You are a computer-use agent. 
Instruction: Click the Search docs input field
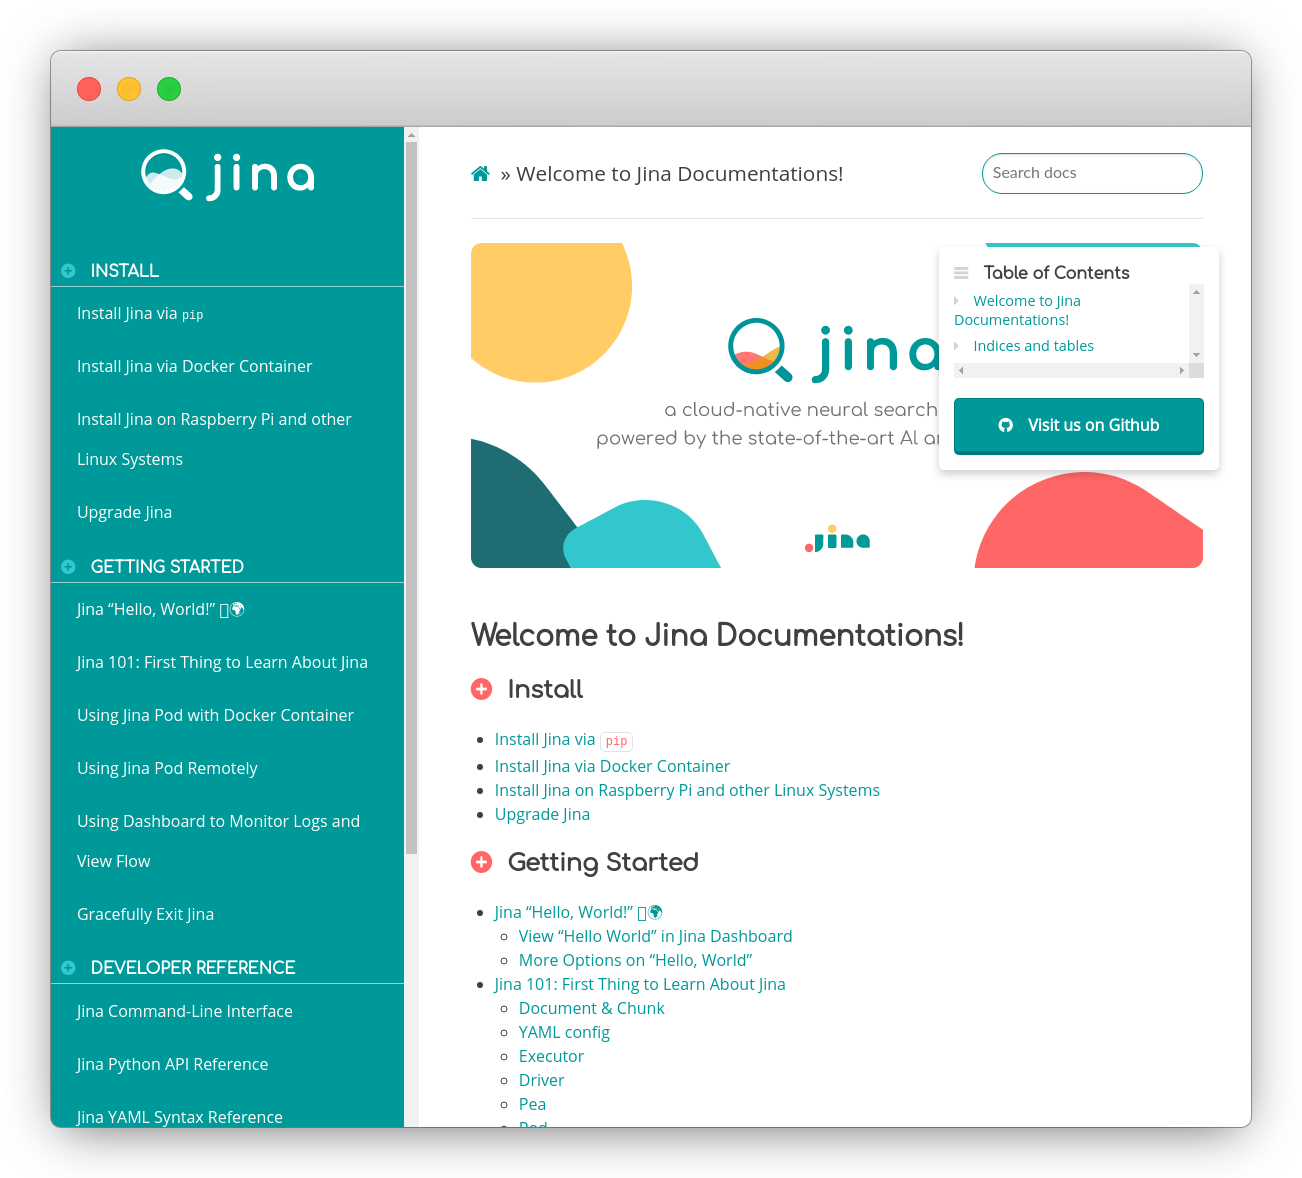pyautogui.click(x=1092, y=173)
